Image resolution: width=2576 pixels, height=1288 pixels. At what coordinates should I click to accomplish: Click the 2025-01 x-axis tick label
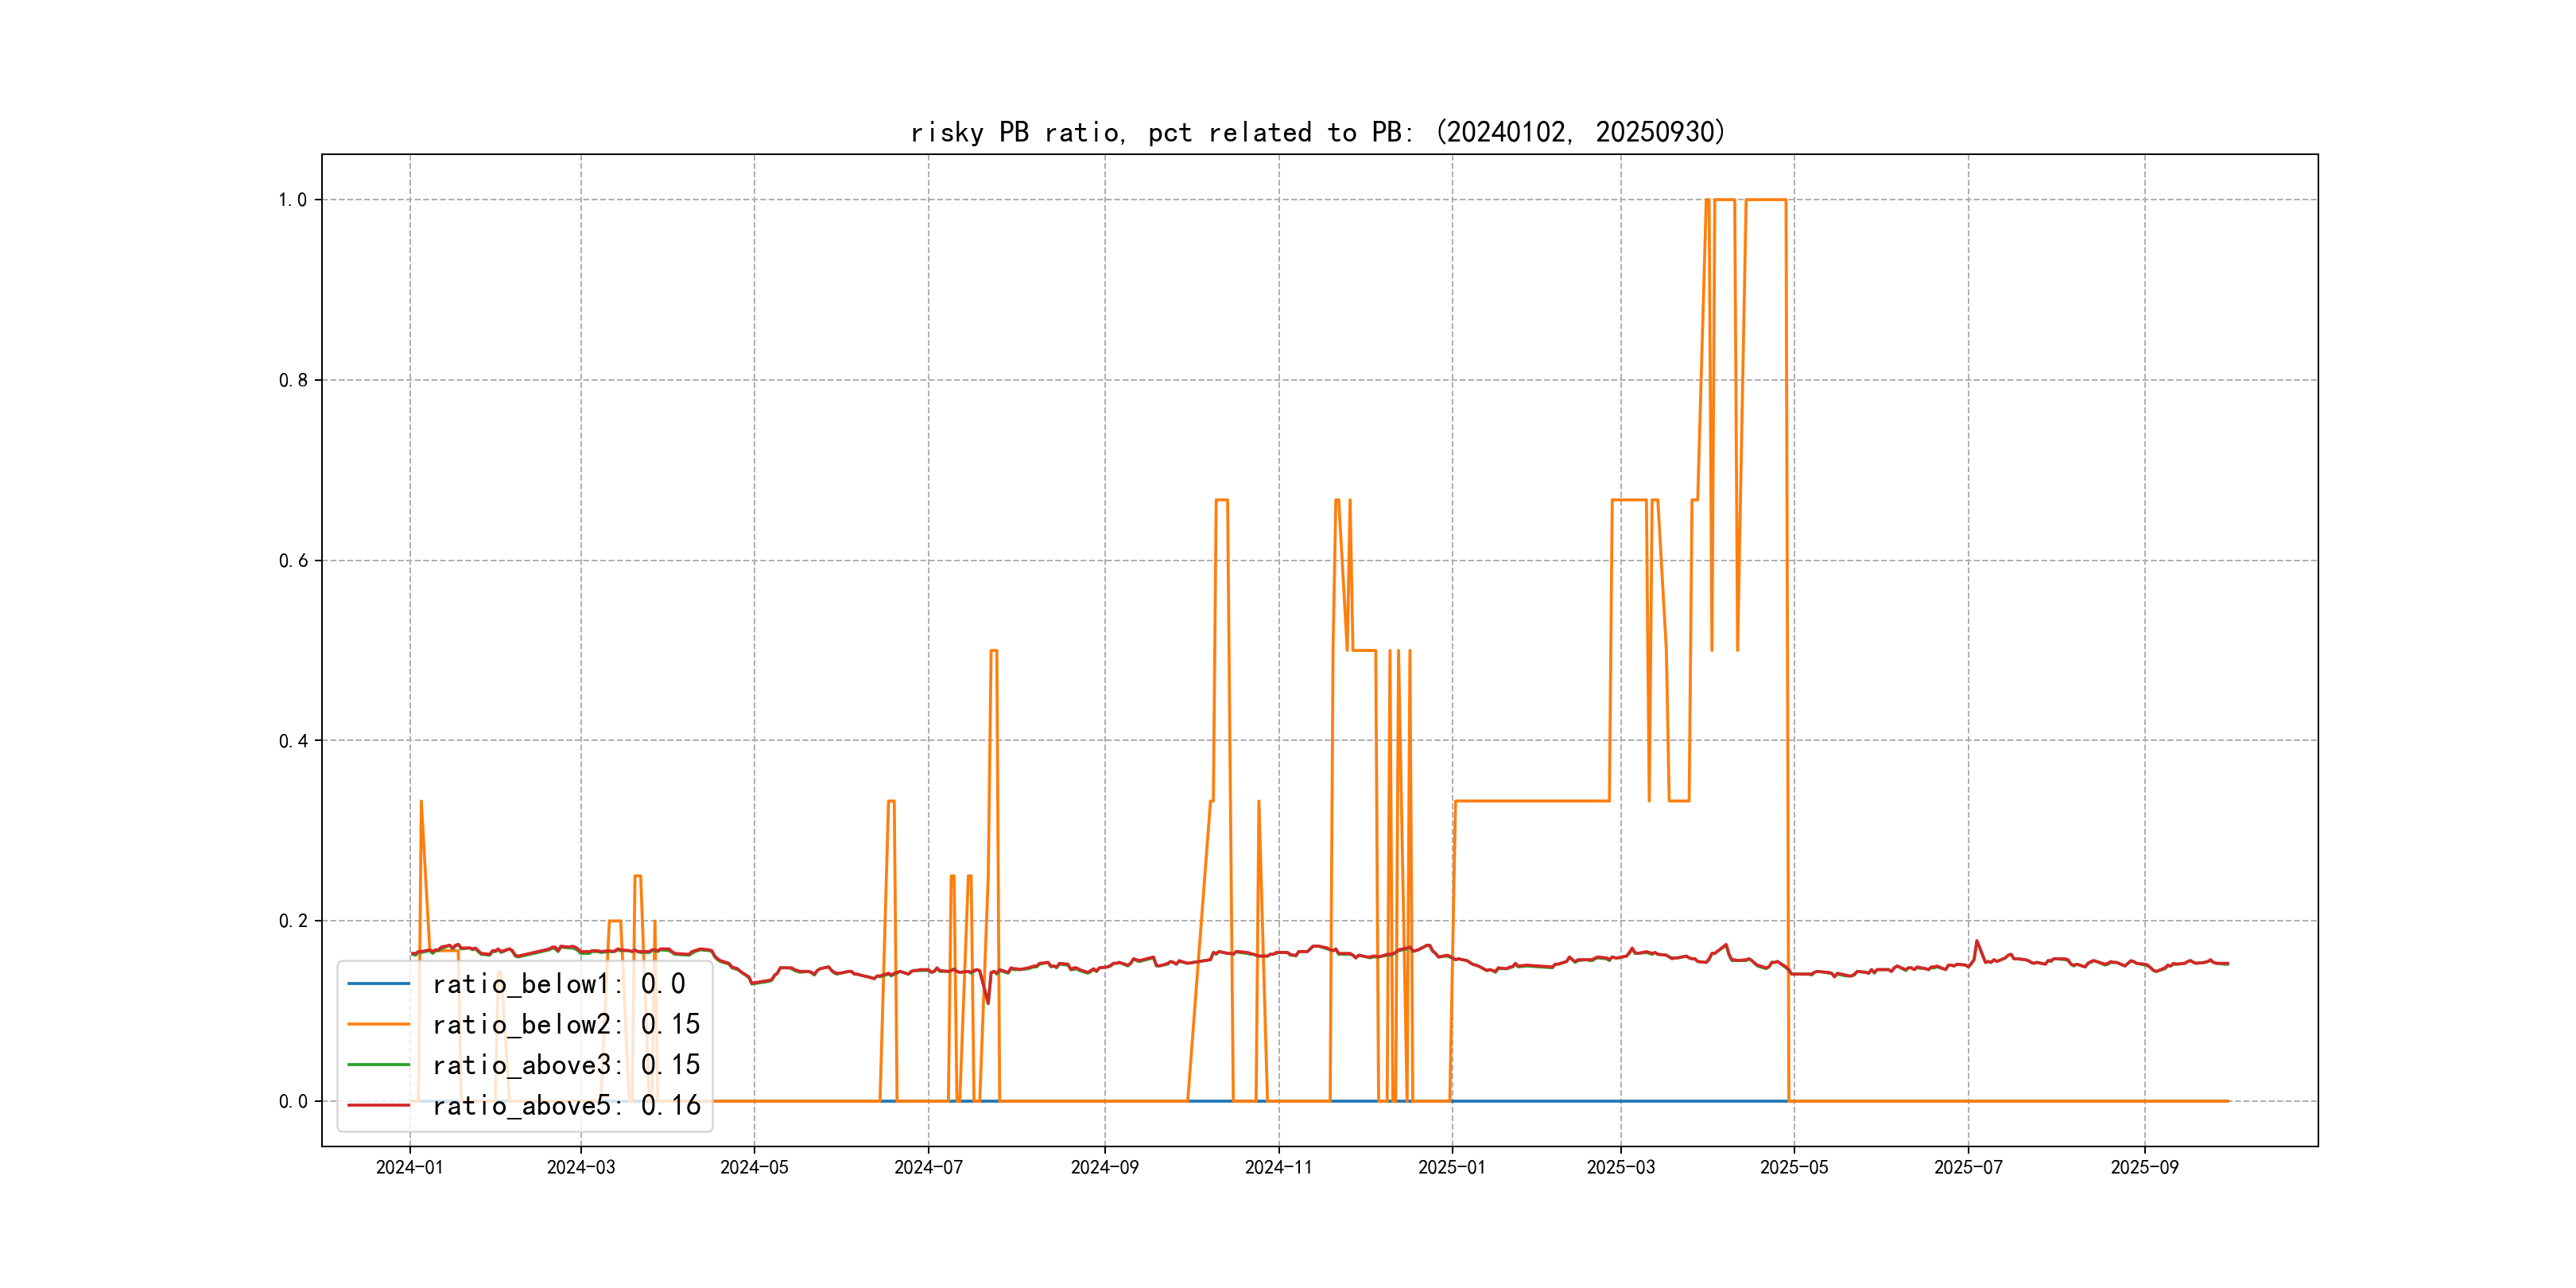[x=1452, y=1167]
